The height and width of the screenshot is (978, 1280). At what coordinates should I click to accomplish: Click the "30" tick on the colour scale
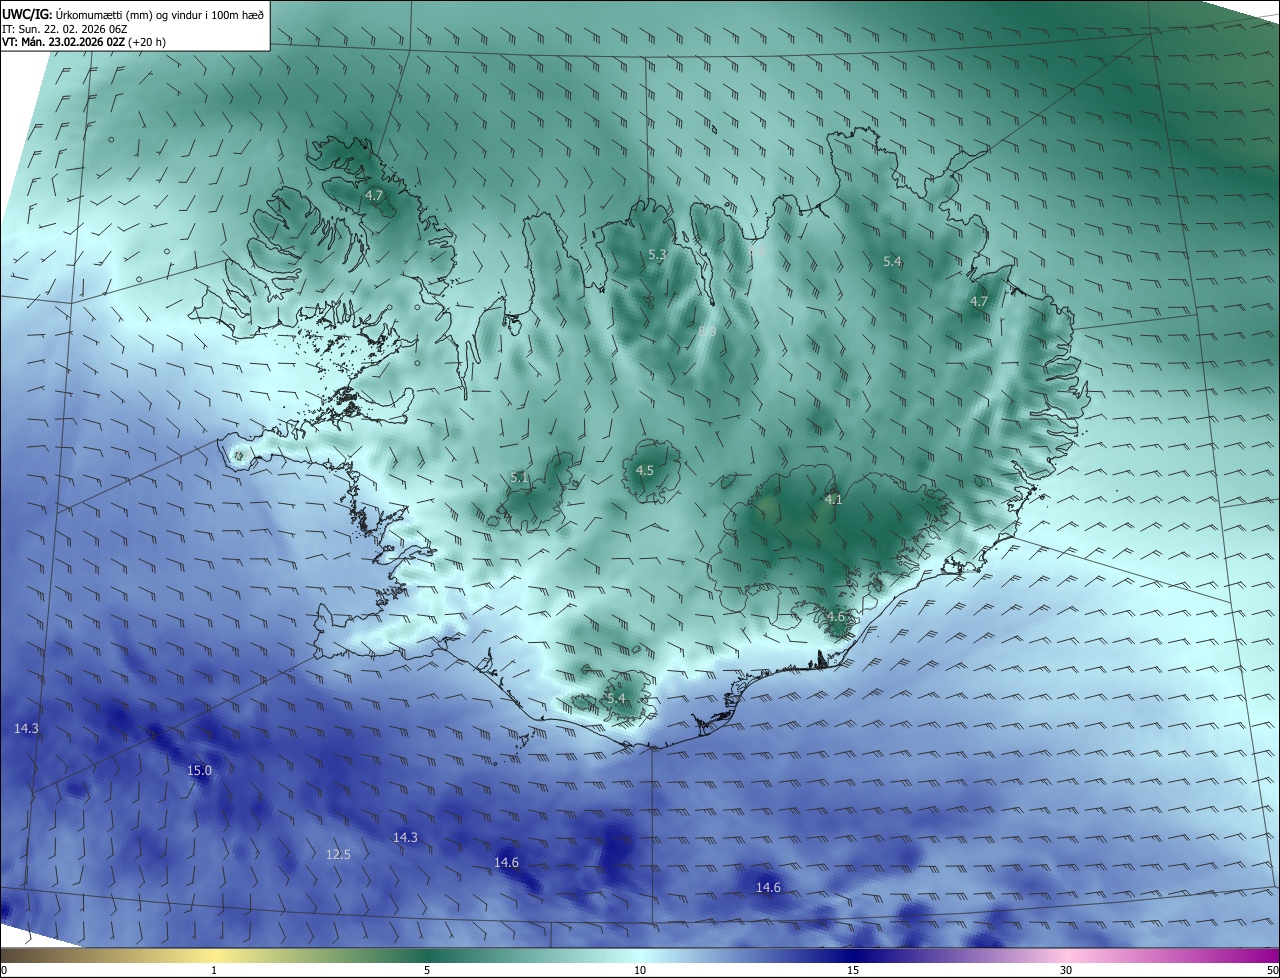pyautogui.click(x=1066, y=970)
